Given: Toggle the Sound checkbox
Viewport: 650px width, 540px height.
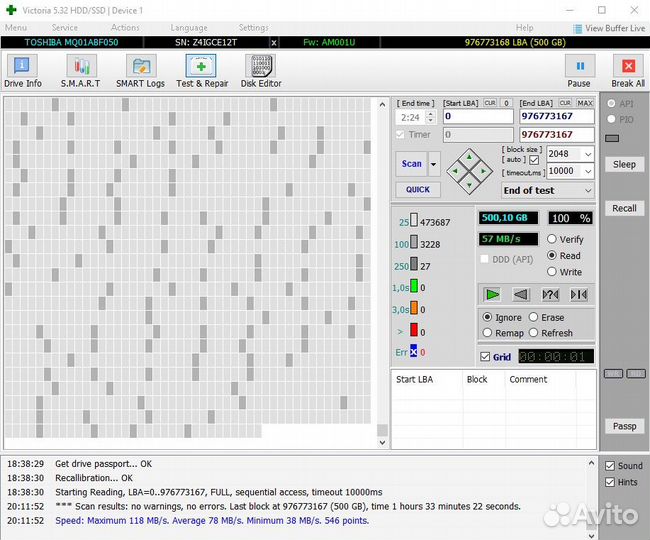Looking at the screenshot, I should pos(610,466).
